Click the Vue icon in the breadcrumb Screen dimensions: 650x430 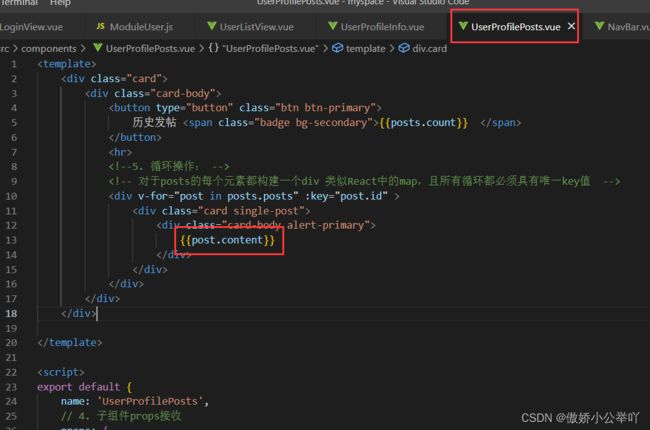(x=98, y=48)
